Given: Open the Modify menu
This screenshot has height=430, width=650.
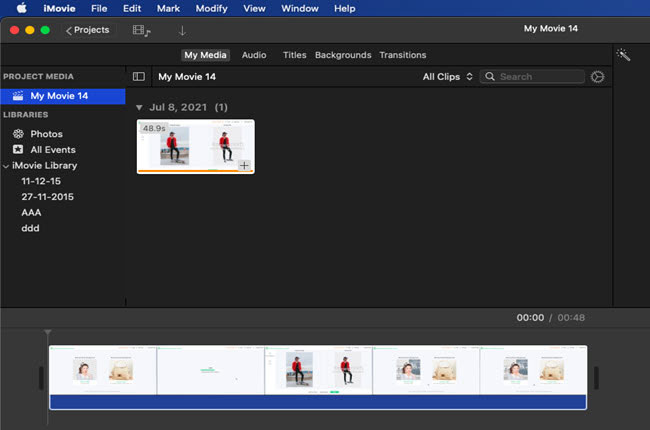Looking at the screenshot, I should [x=211, y=8].
